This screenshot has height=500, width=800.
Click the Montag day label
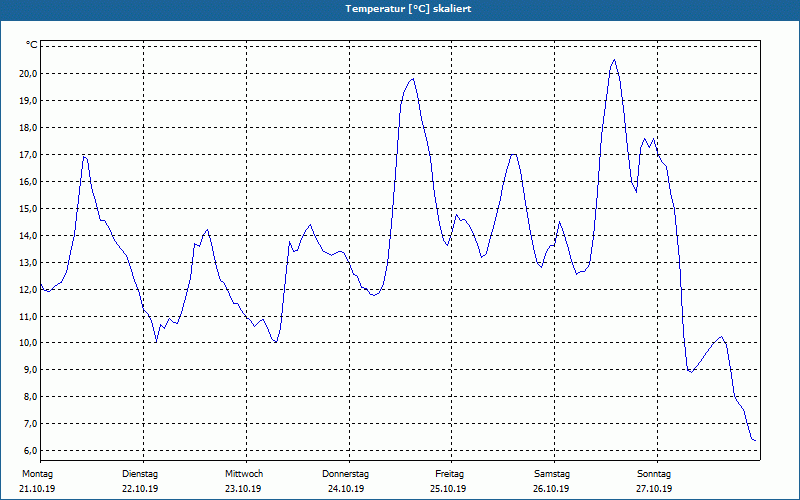click(x=37, y=474)
